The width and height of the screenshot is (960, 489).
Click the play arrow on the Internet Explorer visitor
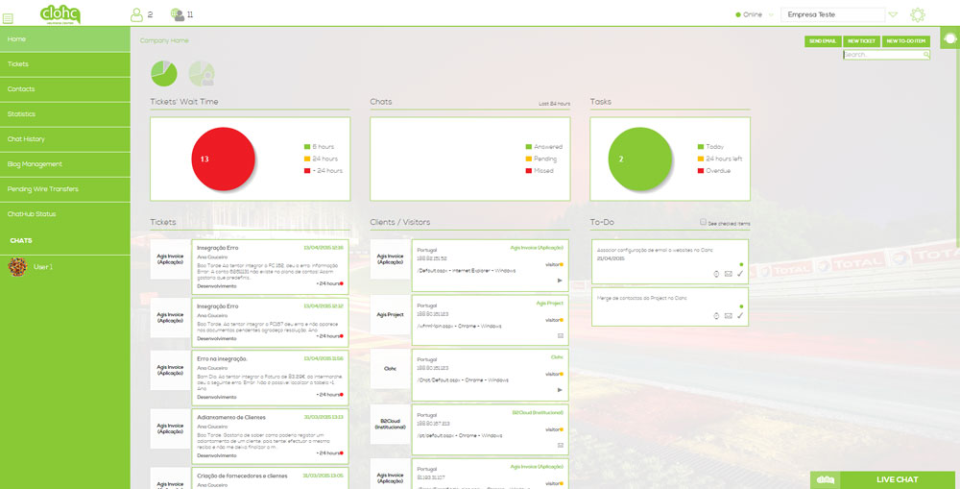pos(560,280)
